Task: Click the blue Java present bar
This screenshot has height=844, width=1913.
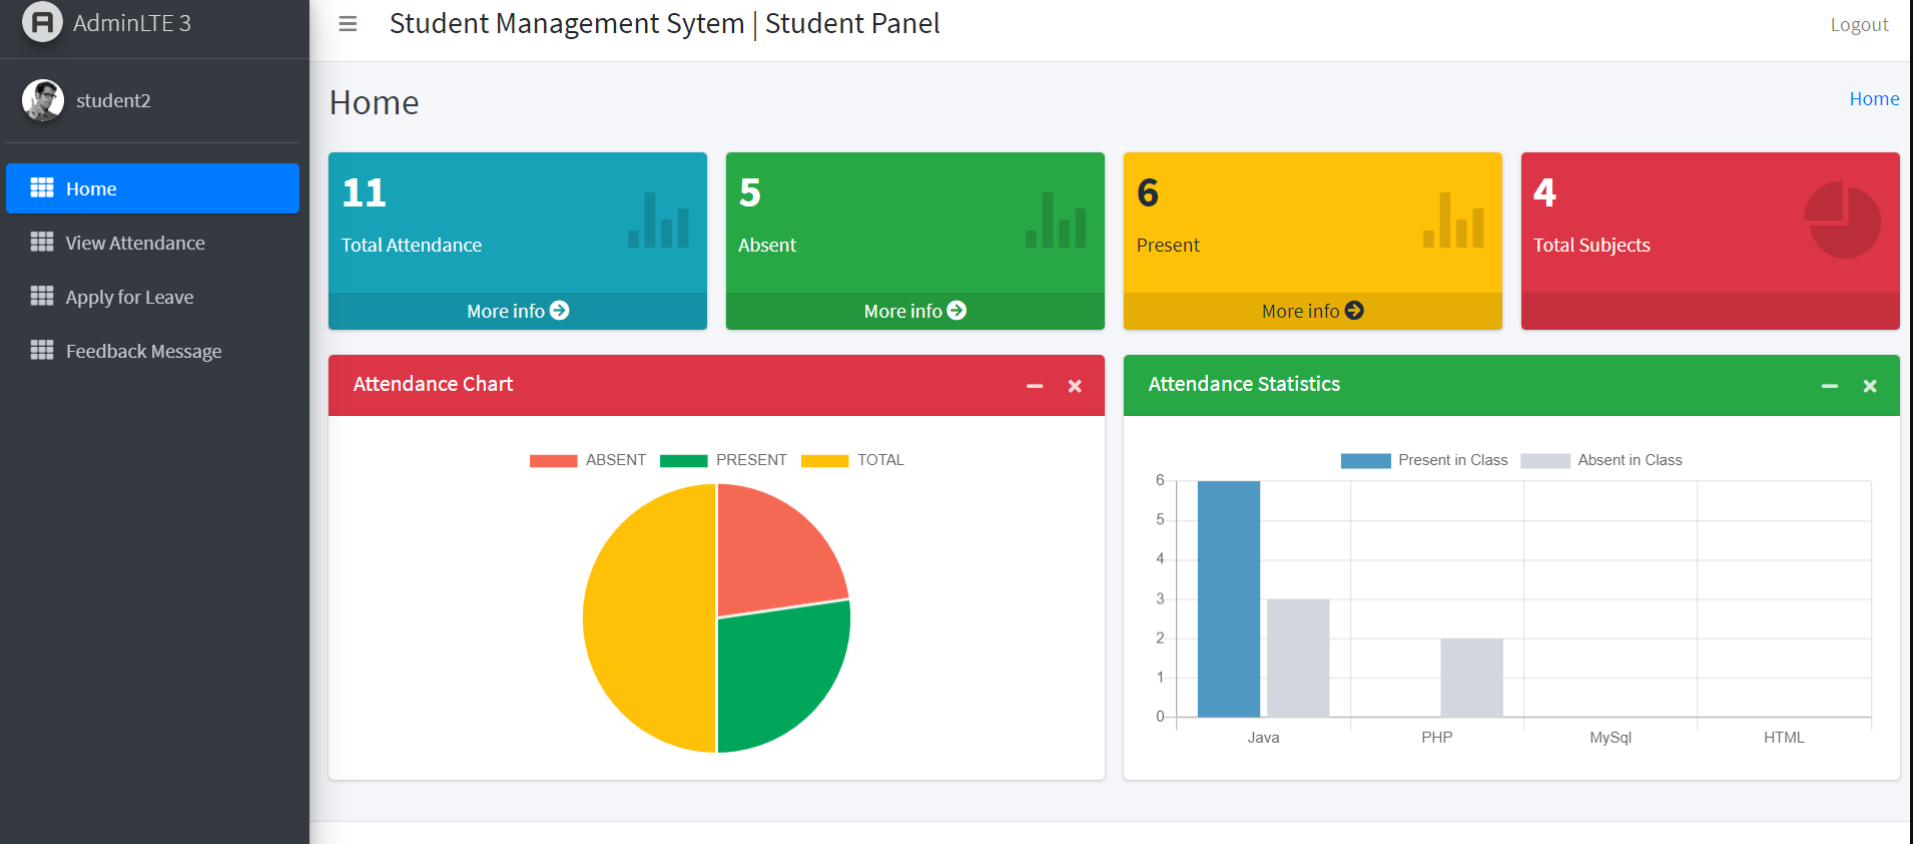Action: pos(1229,599)
